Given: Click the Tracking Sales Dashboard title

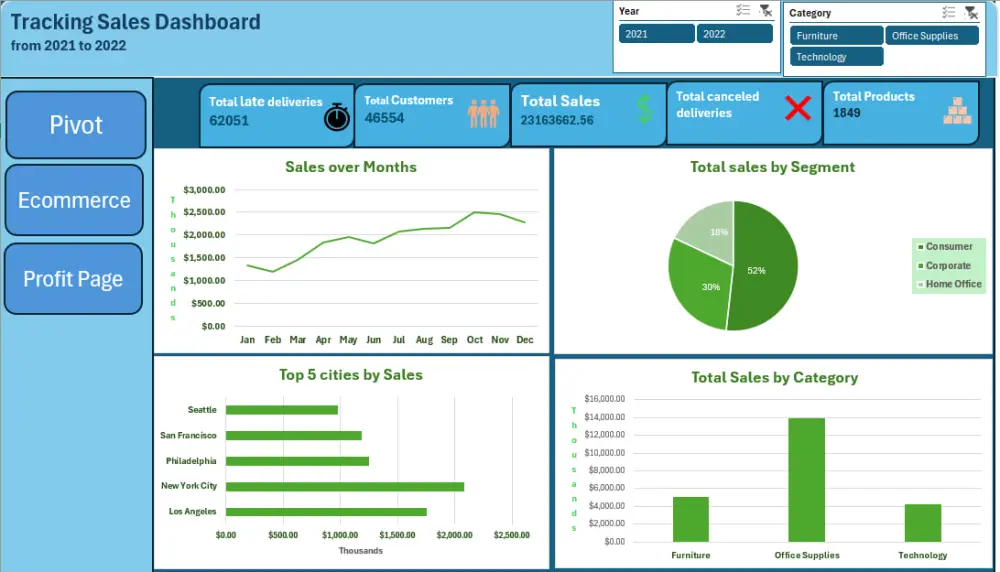Looking at the screenshot, I should pyautogui.click(x=135, y=22).
